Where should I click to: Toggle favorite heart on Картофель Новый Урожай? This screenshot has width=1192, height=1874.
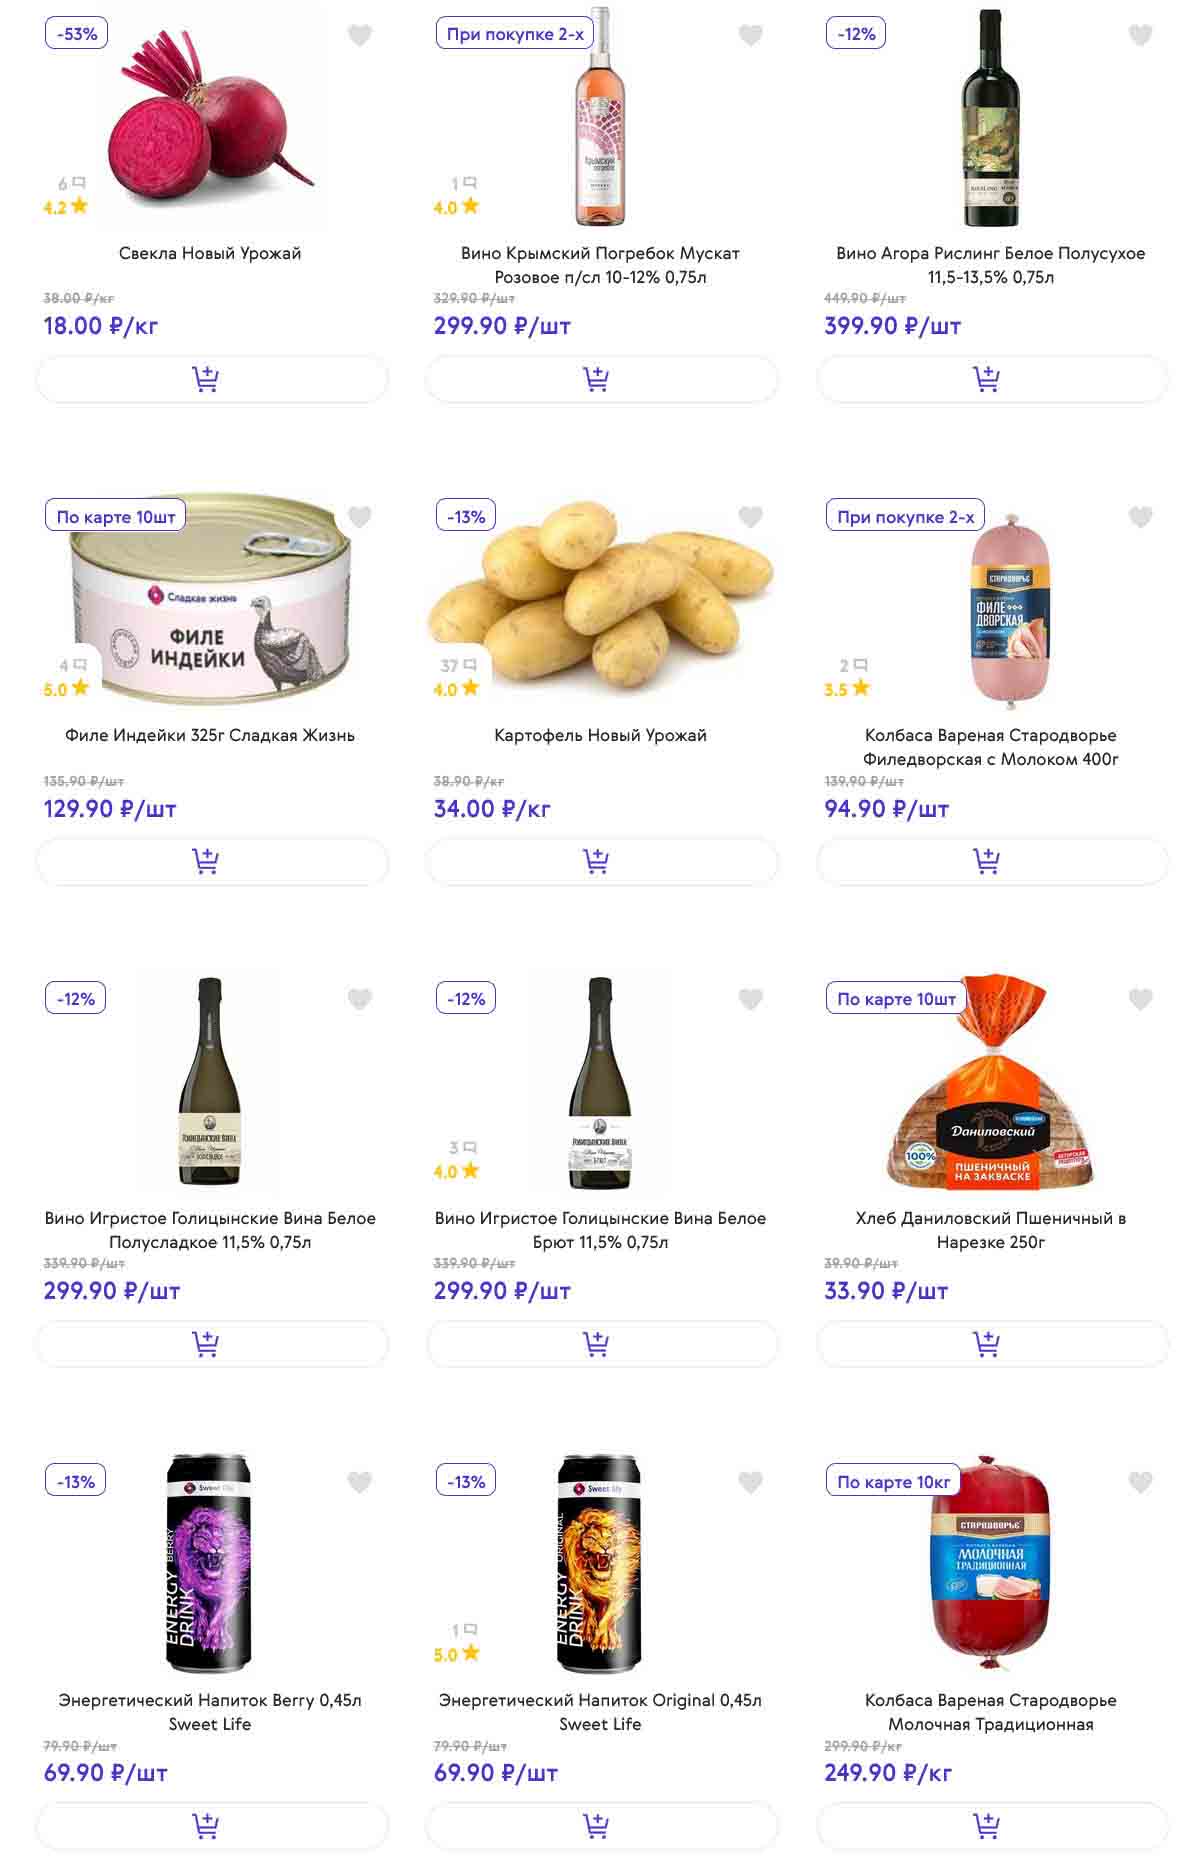click(x=750, y=517)
